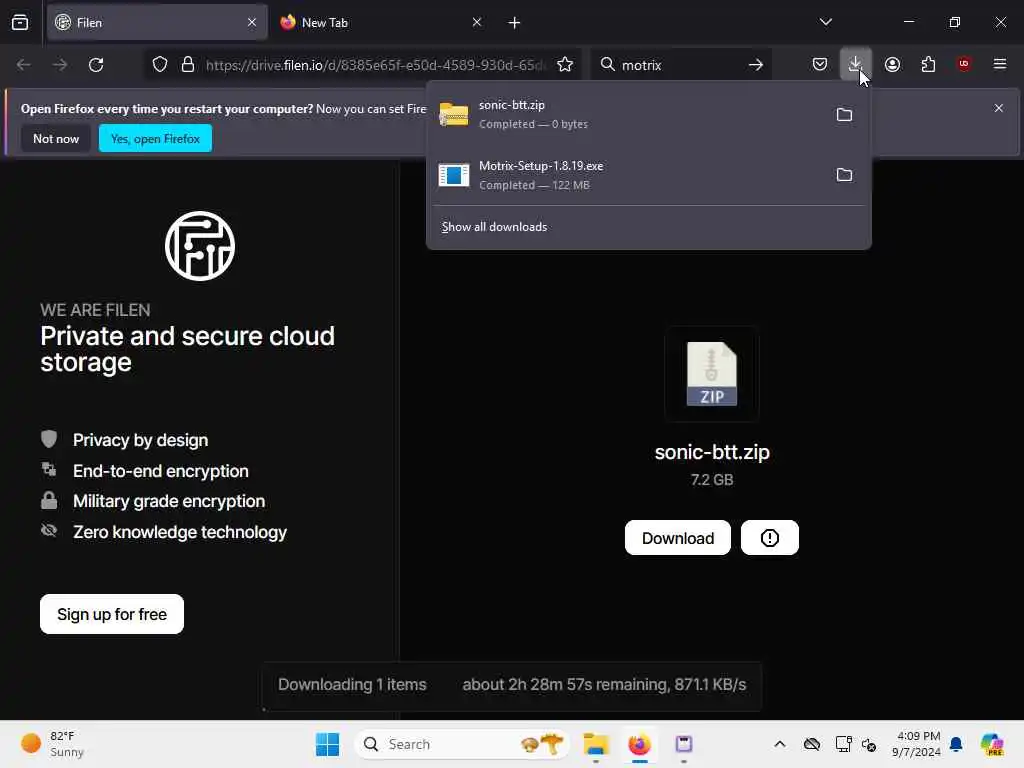Reload the current page
Image resolution: width=1024 pixels, height=768 pixels.
tap(96, 65)
